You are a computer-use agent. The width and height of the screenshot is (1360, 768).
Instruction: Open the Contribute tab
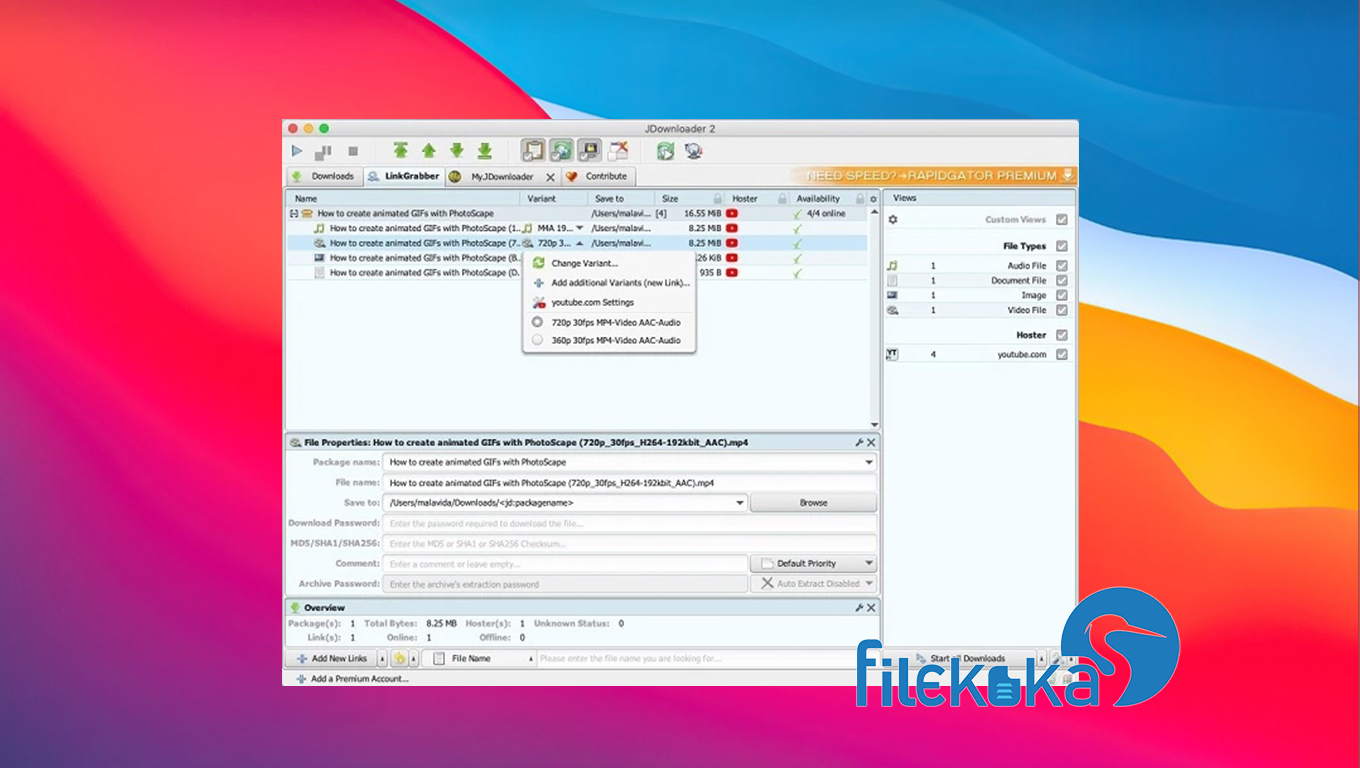tap(597, 176)
